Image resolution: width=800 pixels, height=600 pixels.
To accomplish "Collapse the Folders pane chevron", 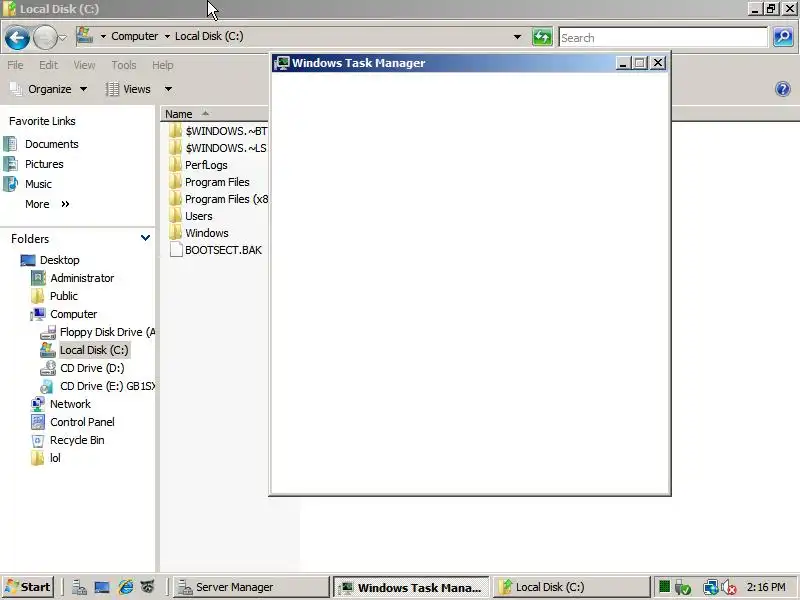I will click(x=145, y=238).
